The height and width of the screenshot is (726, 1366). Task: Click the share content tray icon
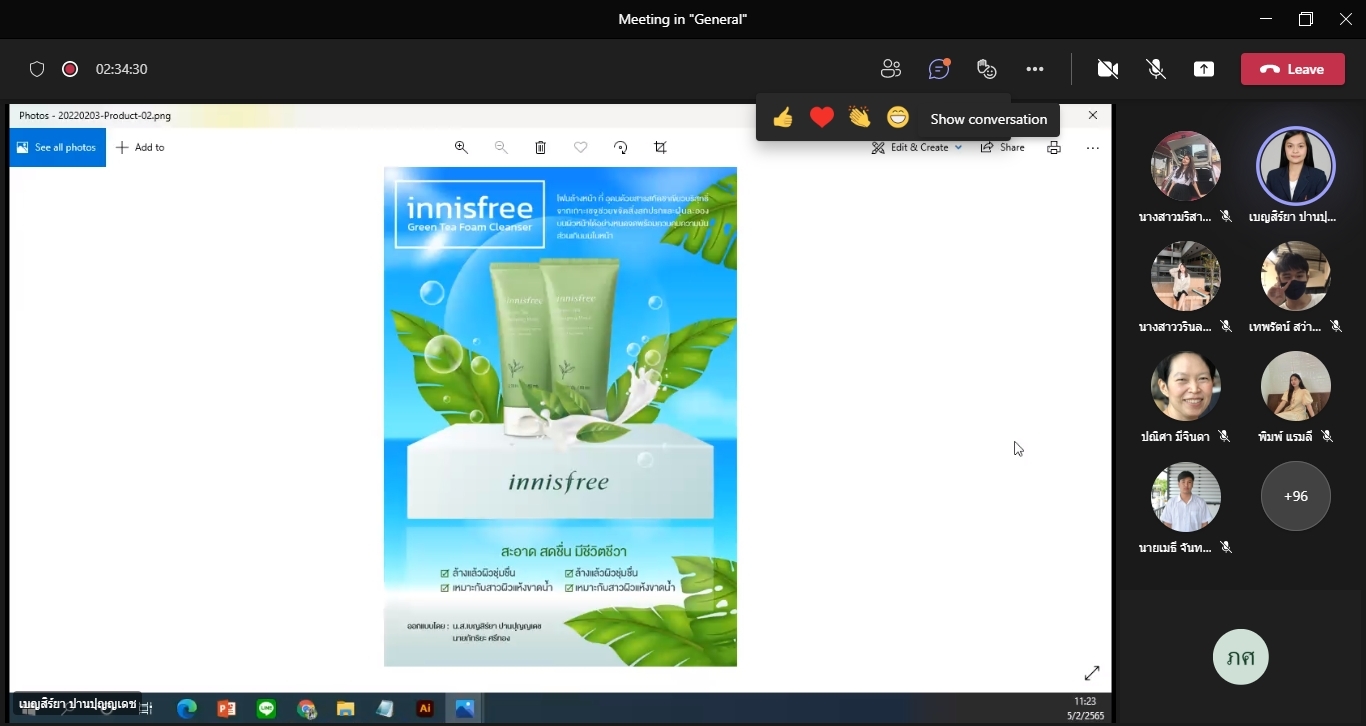tap(1204, 69)
